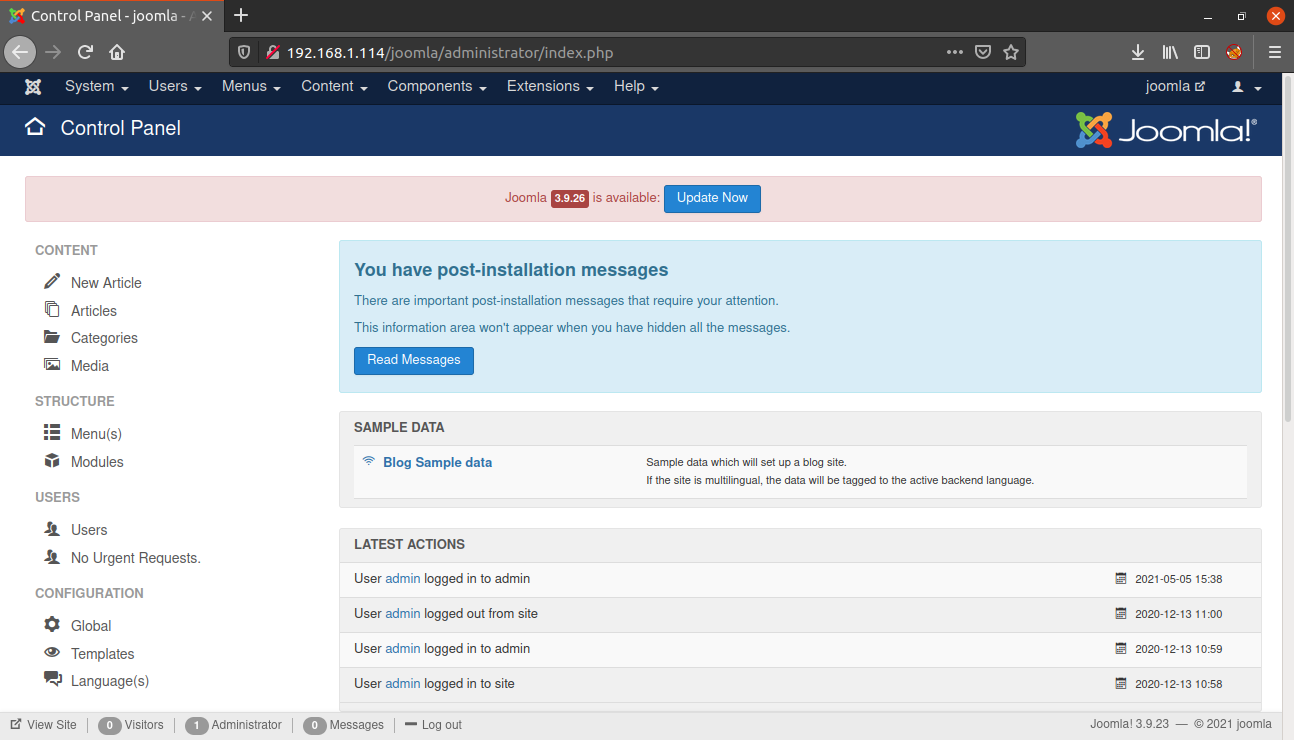This screenshot has width=1294, height=740.
Task: Expand the Menus dropdown menu
Action: coord(251,87)
